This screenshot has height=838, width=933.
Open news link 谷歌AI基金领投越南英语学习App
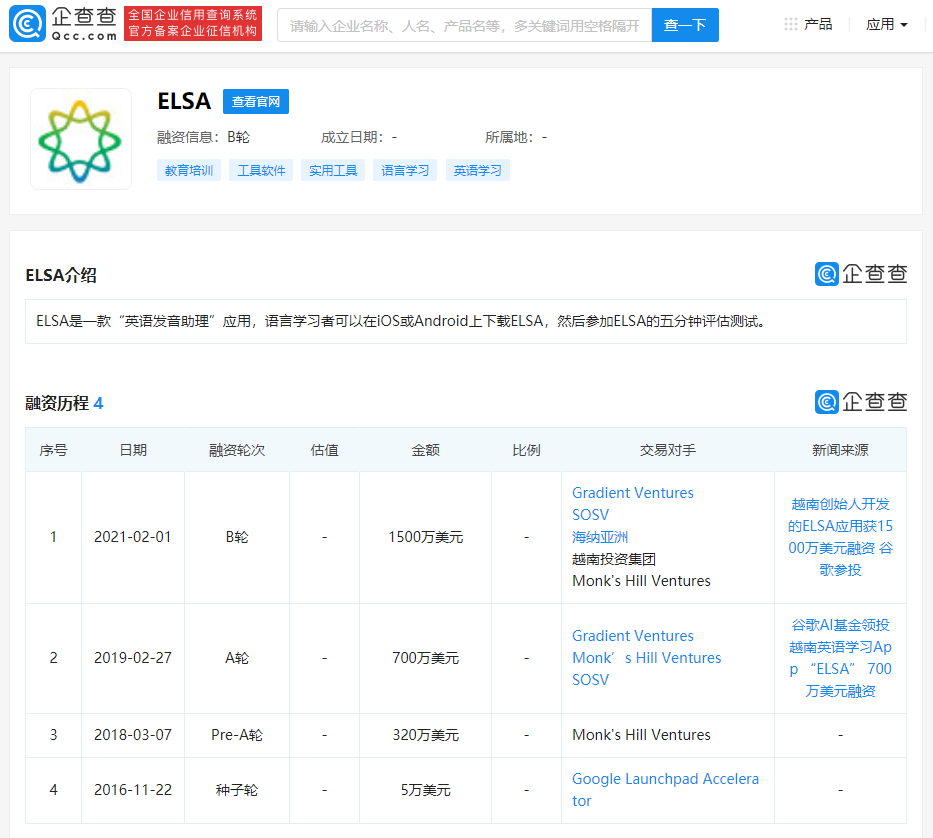840,658
